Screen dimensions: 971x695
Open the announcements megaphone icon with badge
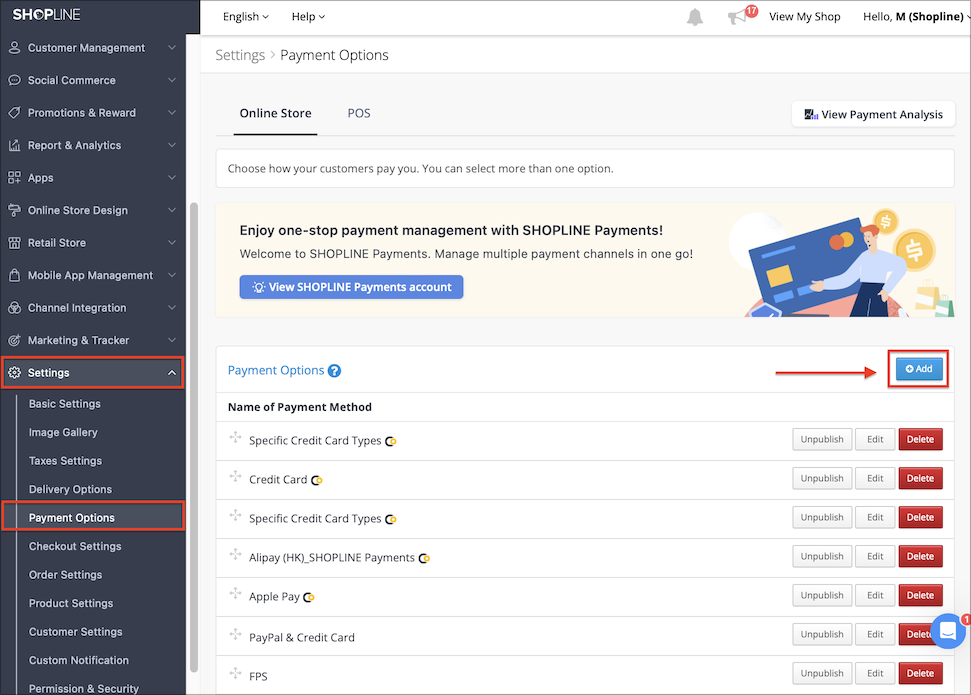point(738,16)
